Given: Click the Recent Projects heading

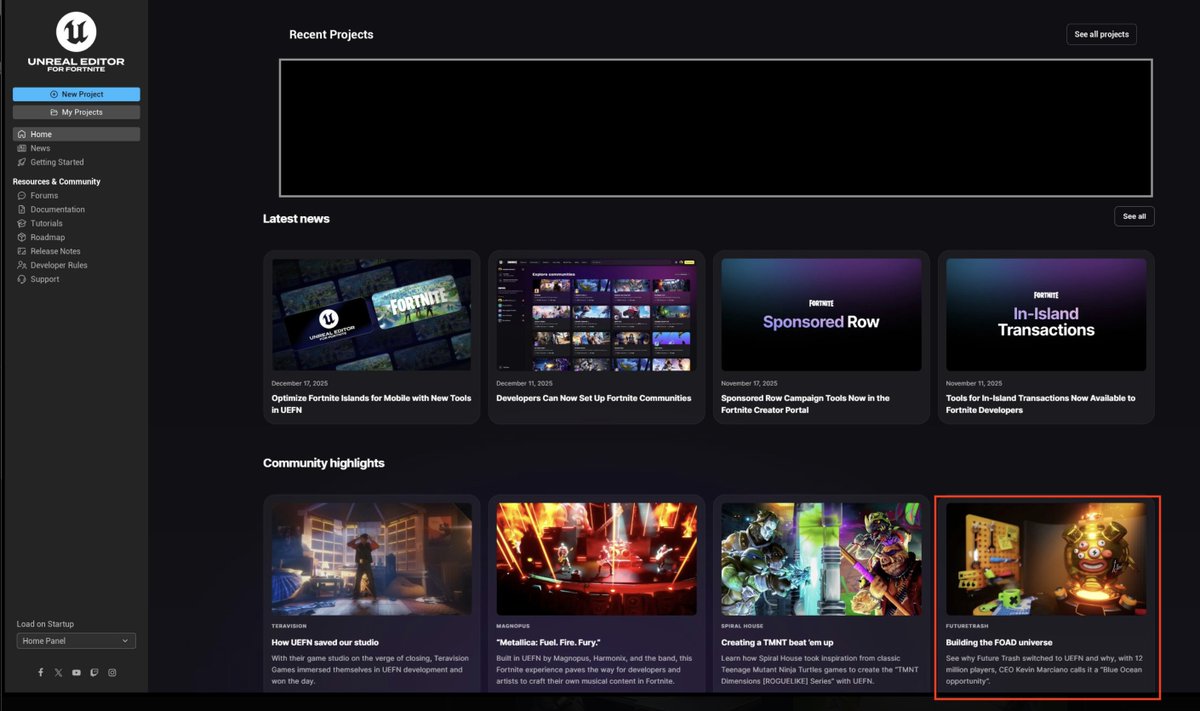Looking at the screenshot, I should 331,34.
